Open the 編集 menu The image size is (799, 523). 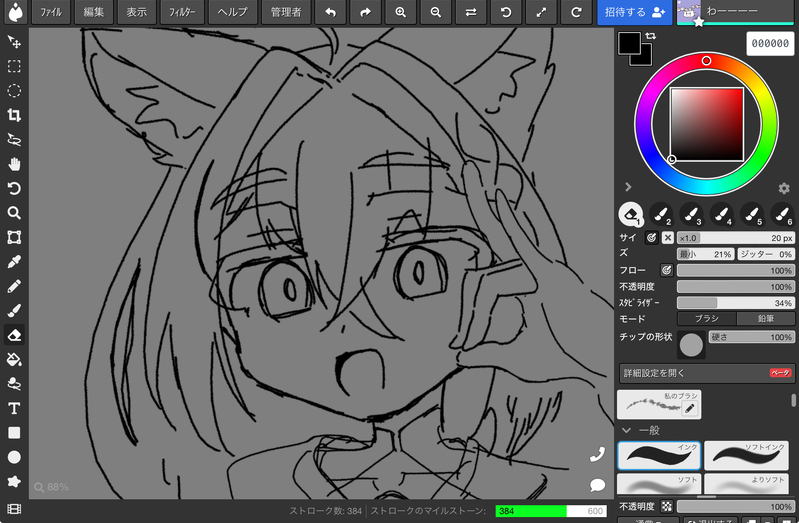coord(94,12)
